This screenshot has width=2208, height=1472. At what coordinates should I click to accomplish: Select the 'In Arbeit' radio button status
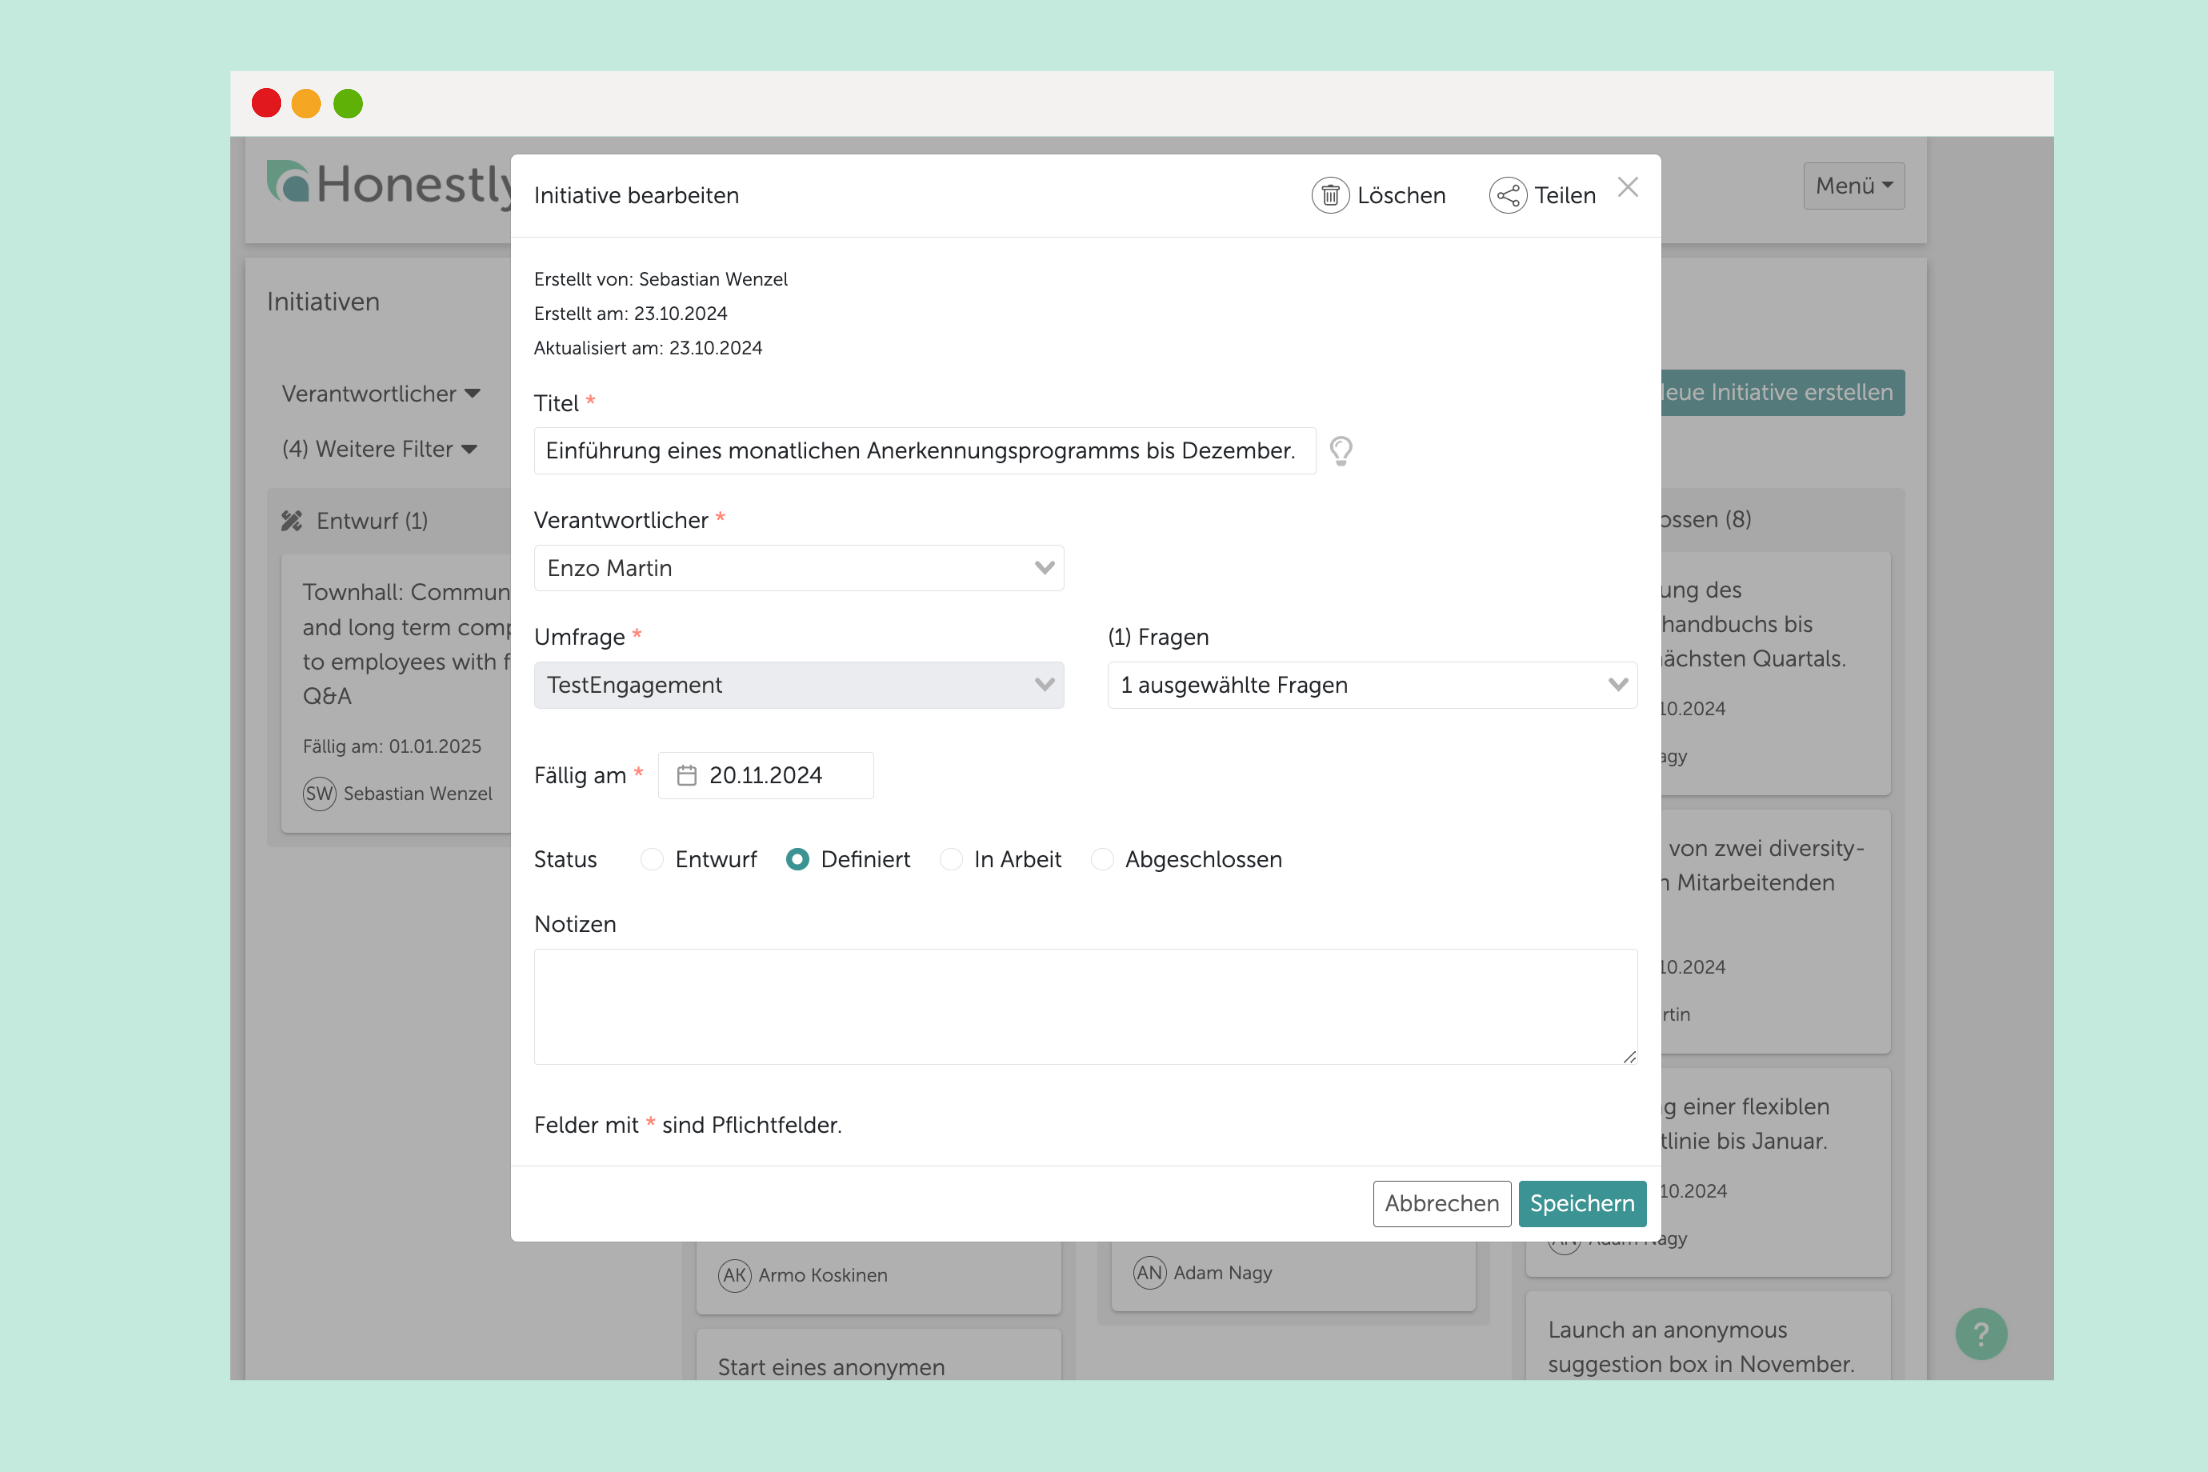tap(951, 859)
